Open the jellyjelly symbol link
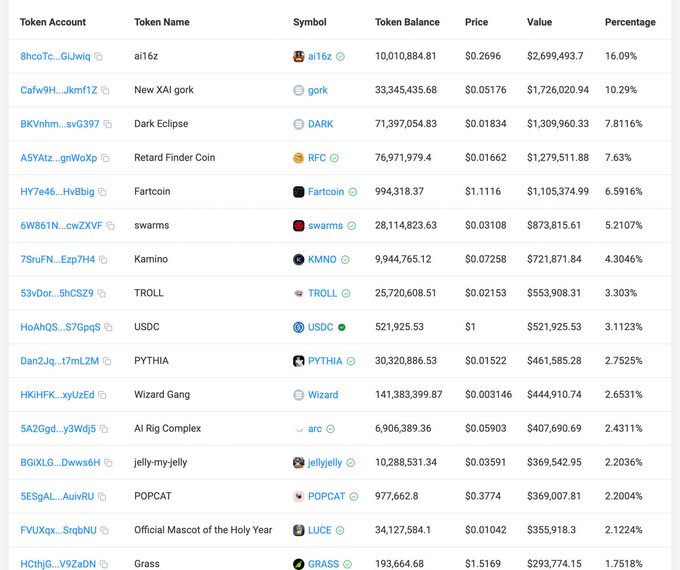Image resolution: width=680 pixels, height=570 pixels. [324, 463]
